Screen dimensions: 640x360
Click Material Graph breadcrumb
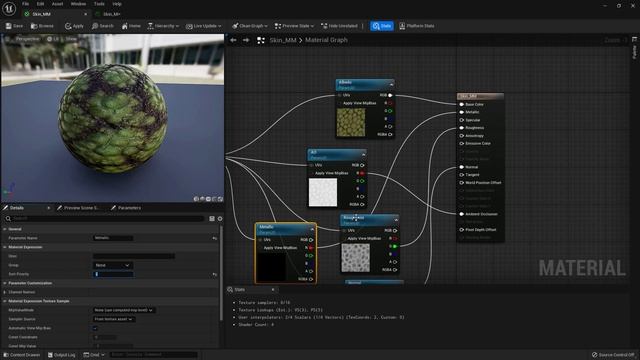326,40
